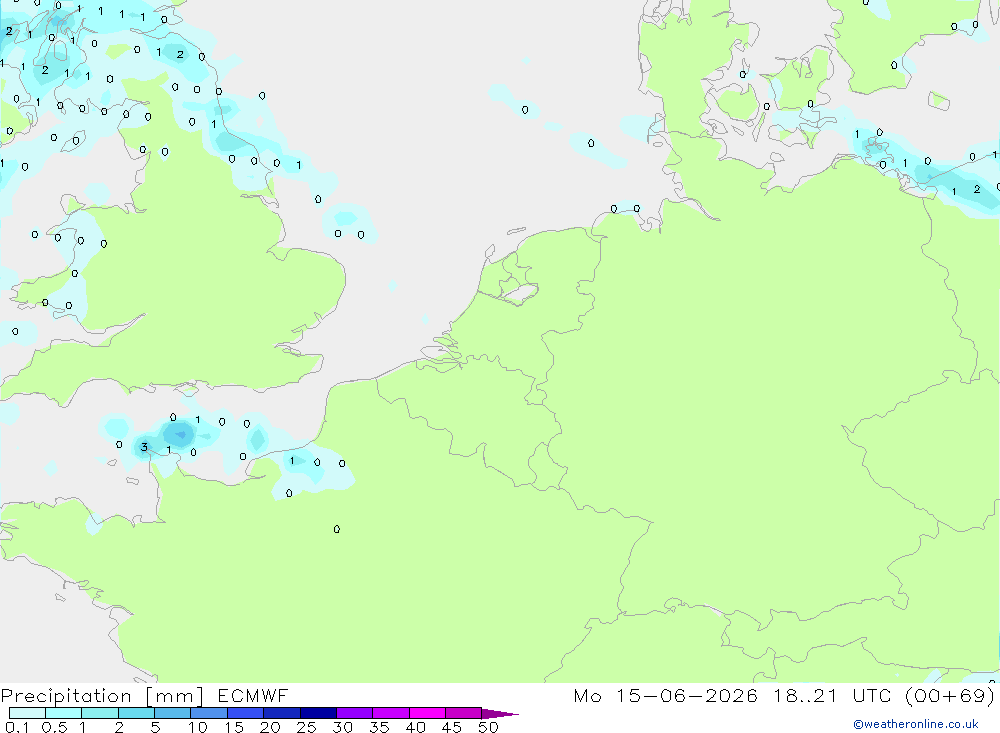Click the 'ECMWF' model label
Image resolution: width=1000 pixels, height=733 pixels.
click(253, 696)
